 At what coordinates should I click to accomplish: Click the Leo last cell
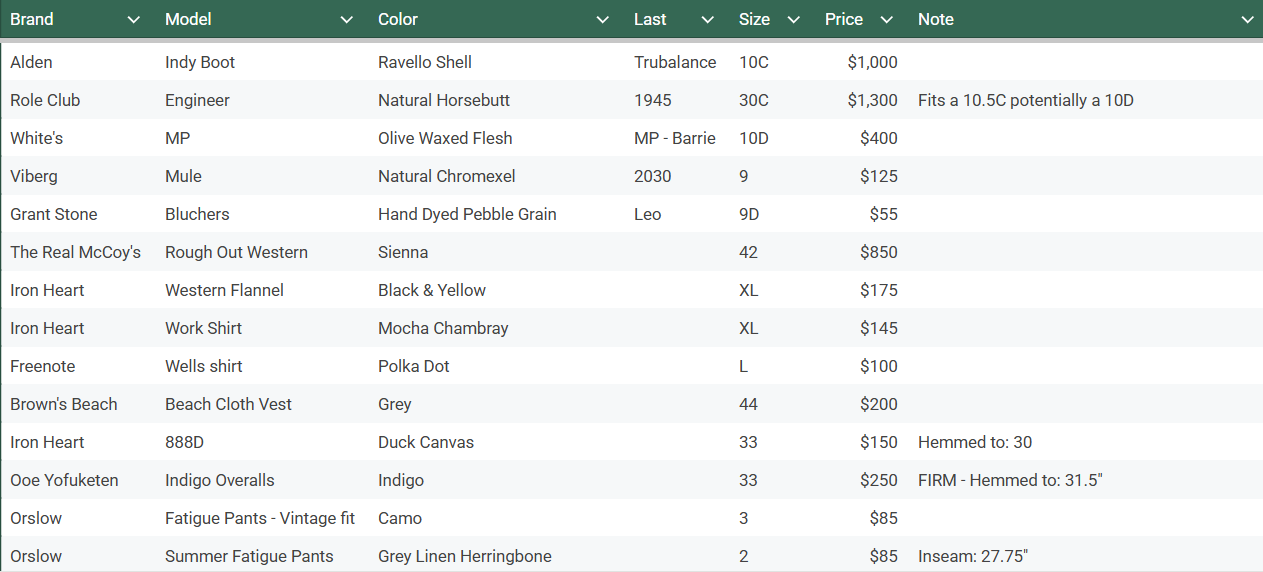647,214
